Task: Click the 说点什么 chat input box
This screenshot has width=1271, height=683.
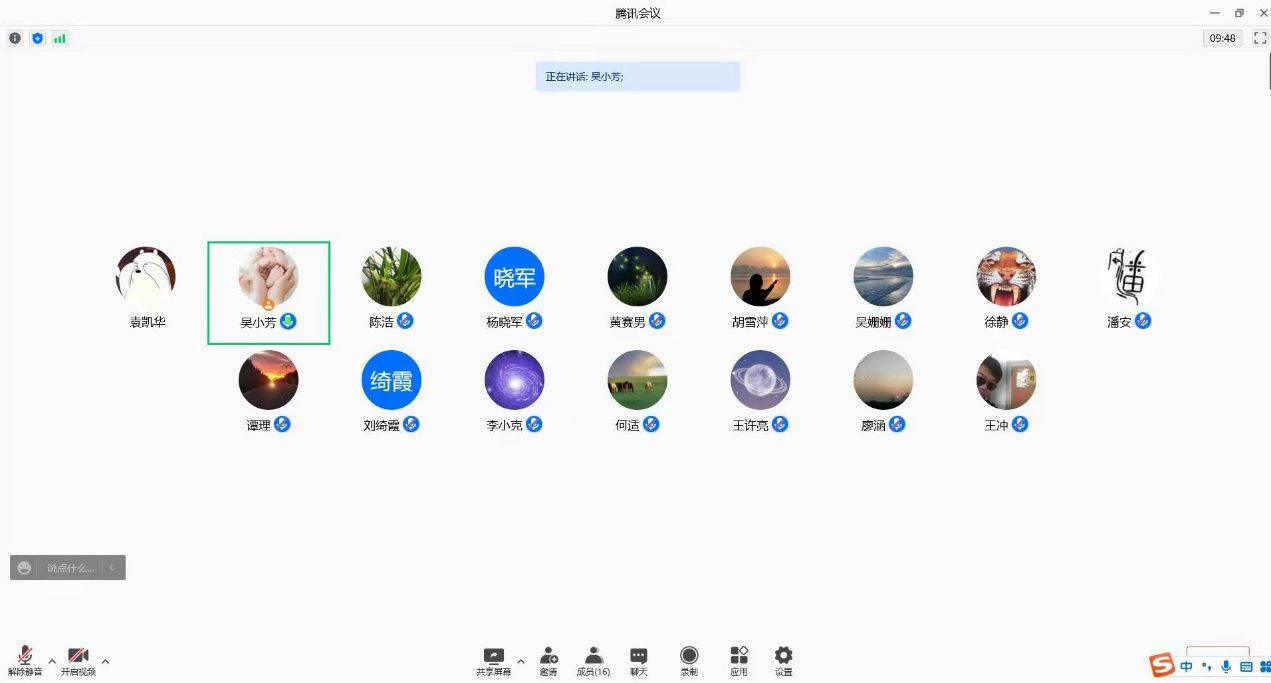Action: pos(70,568)
